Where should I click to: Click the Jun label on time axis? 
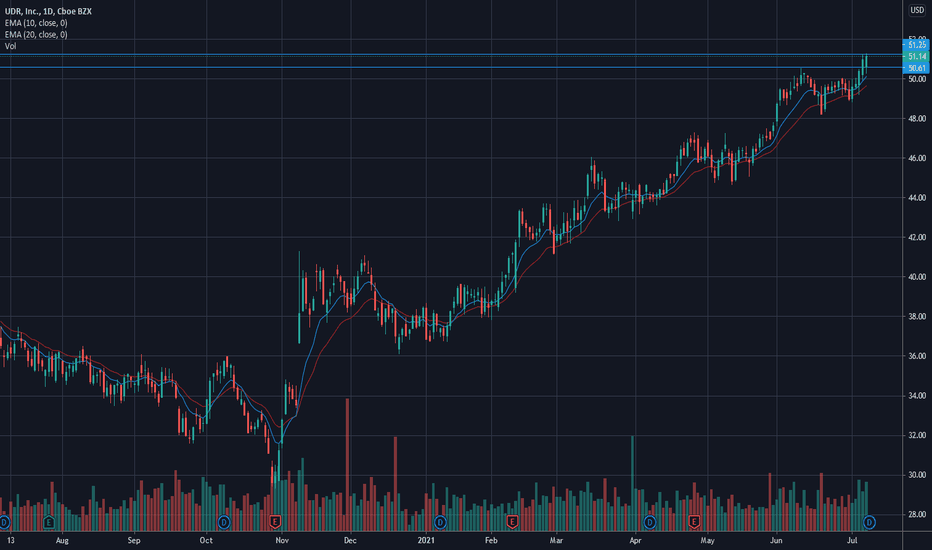click(776, 540)
